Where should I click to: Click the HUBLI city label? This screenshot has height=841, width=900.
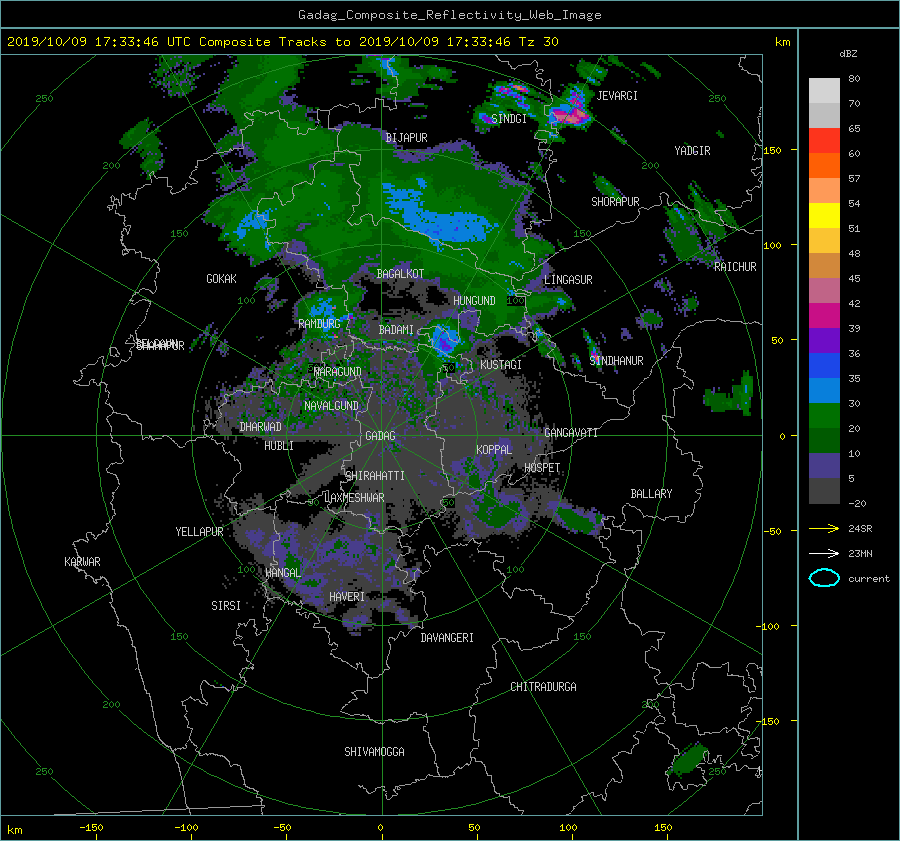point(278,446)
